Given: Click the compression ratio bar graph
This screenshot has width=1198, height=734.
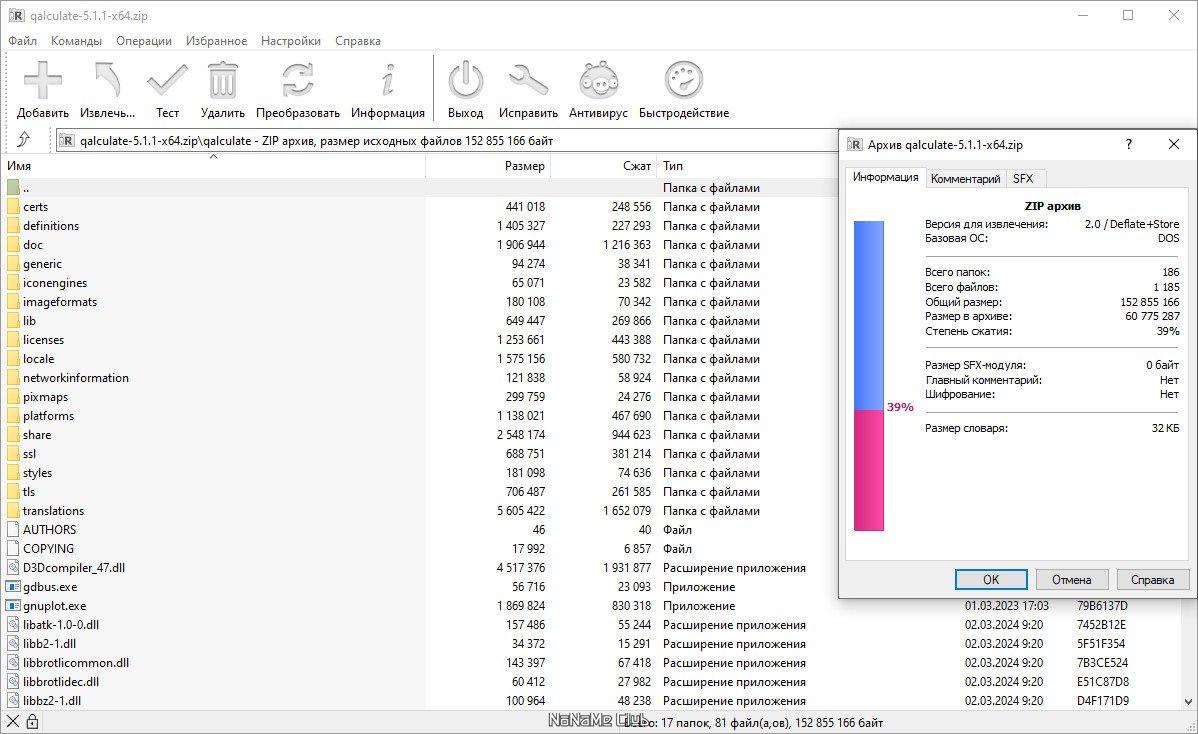Looking at the screenshot, I should point(869,376).
